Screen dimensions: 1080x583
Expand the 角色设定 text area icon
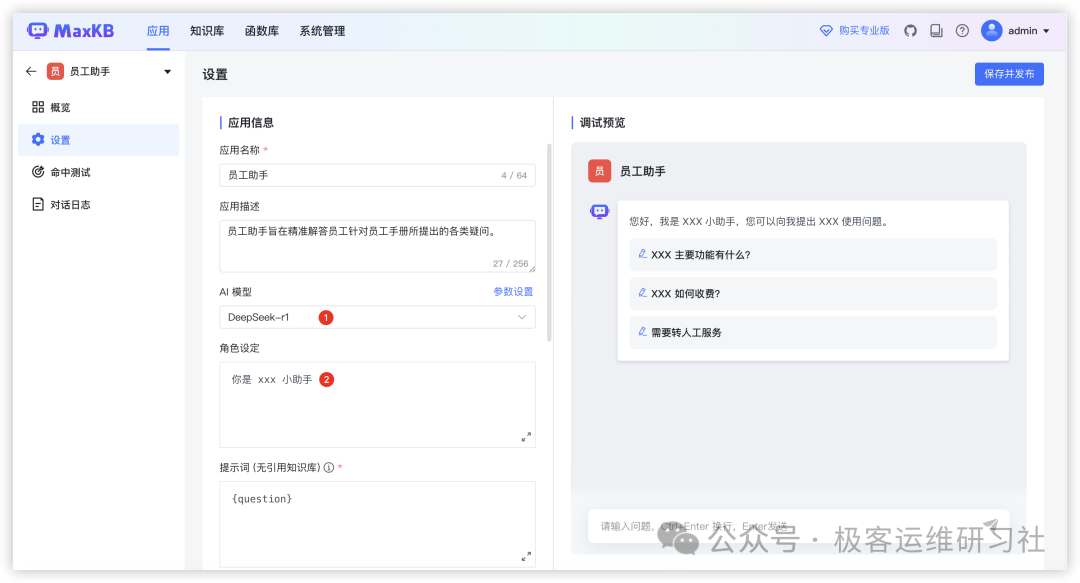point(526,437)
